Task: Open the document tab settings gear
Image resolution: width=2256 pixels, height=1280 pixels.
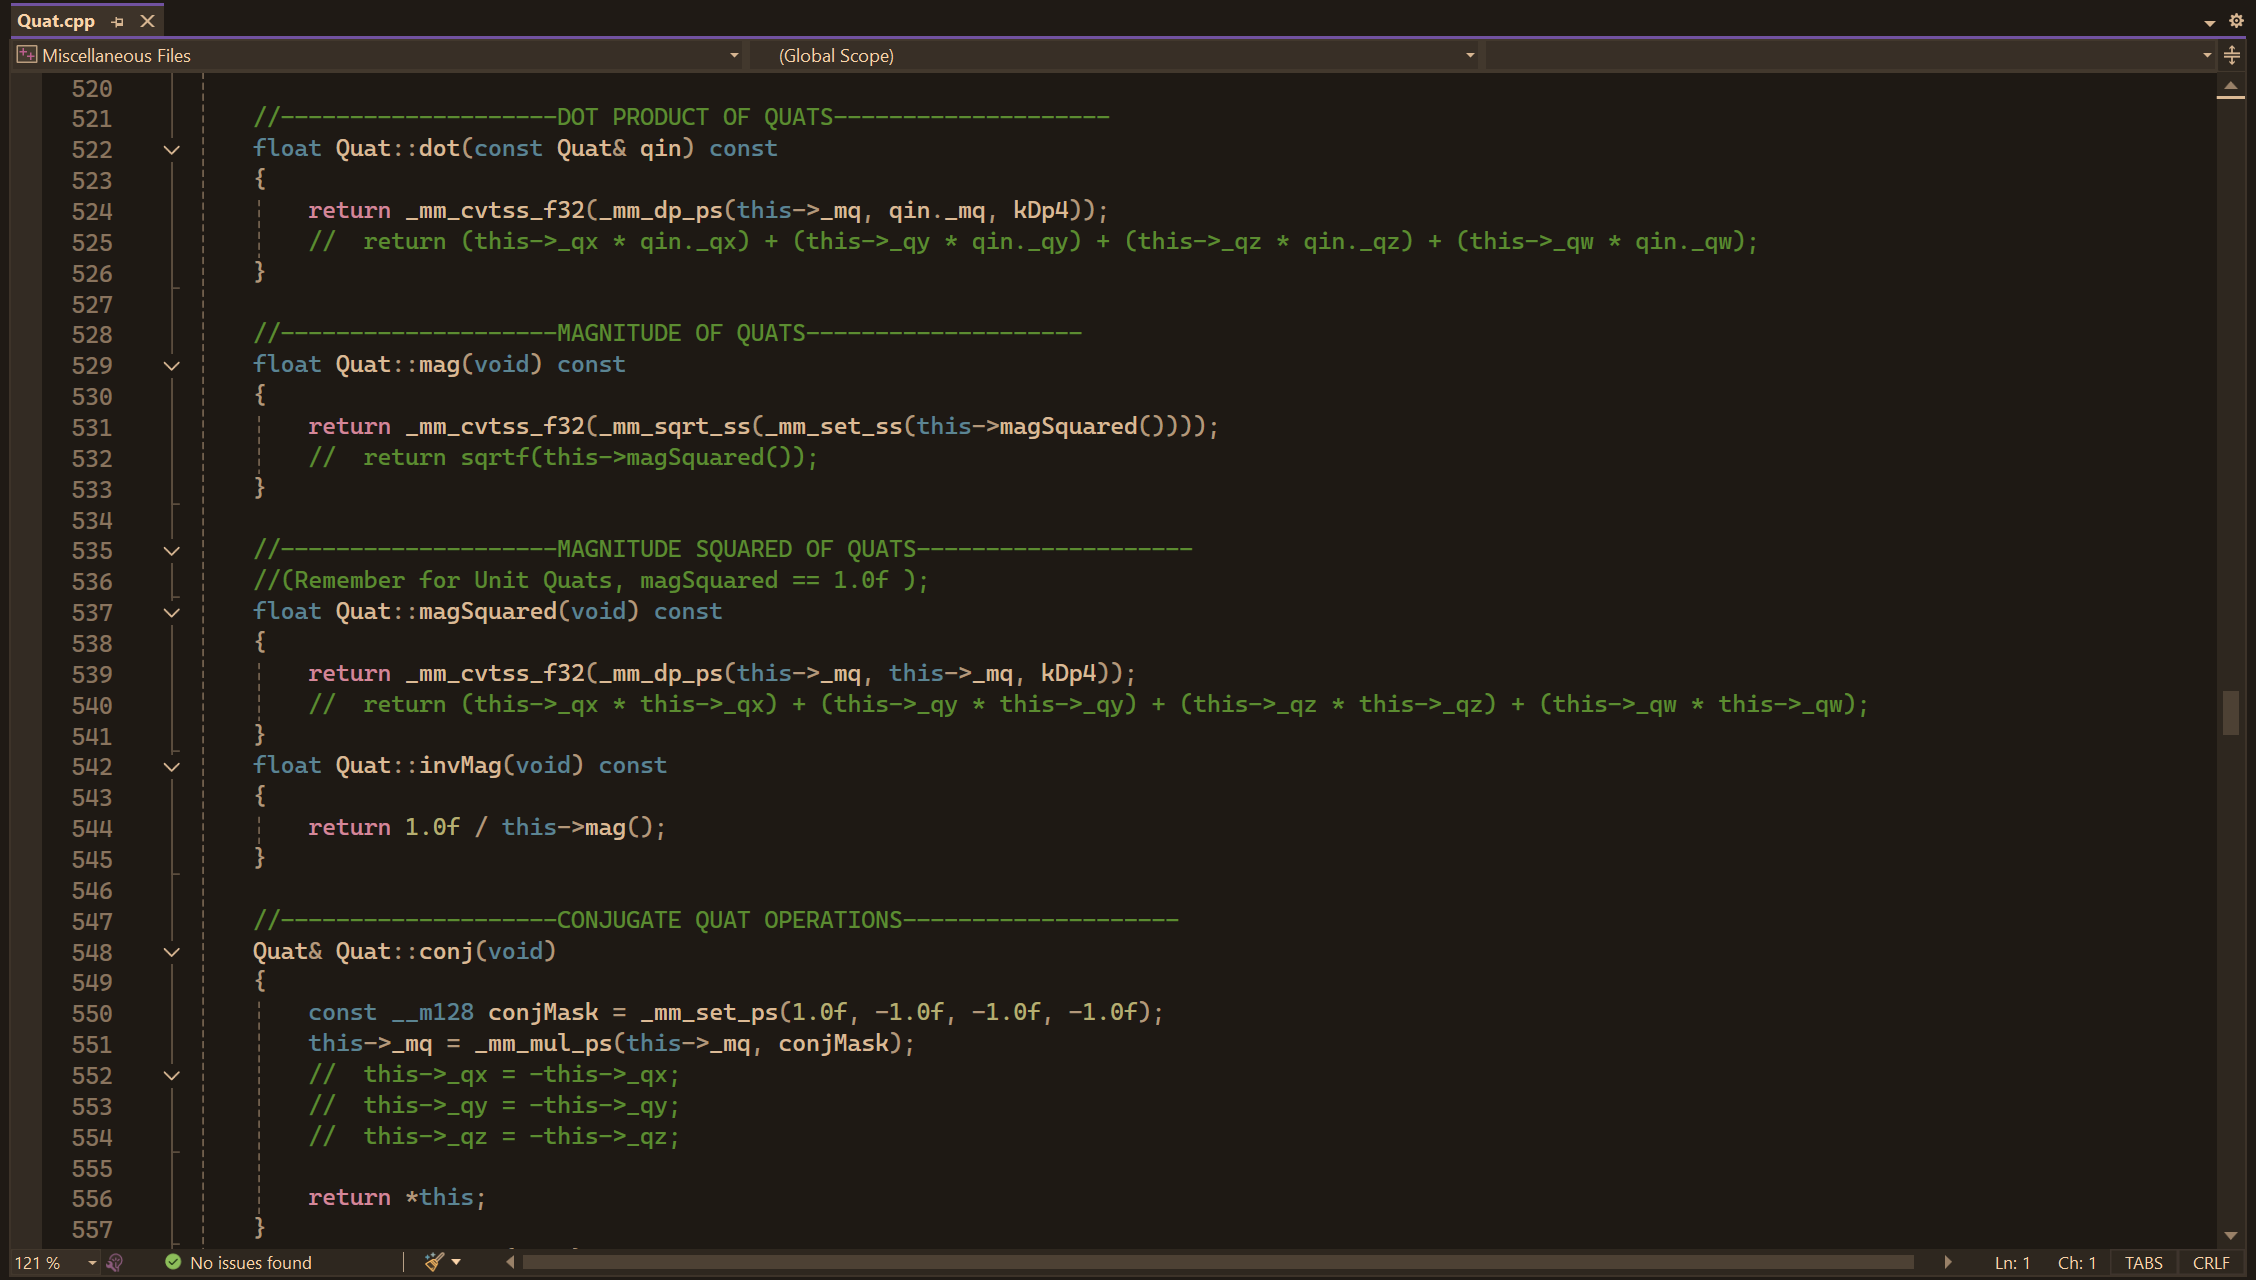Action: point(2237,21)
